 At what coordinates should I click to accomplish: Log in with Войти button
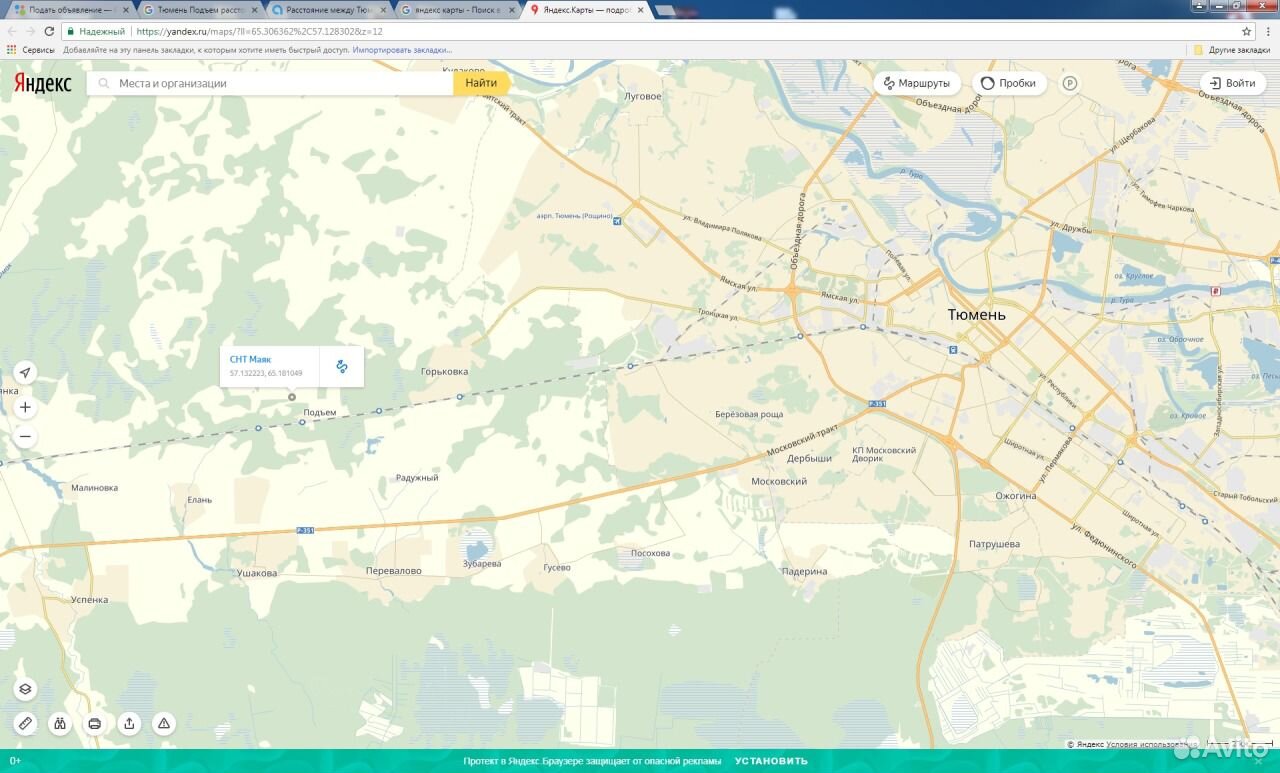coord(1232,83)
